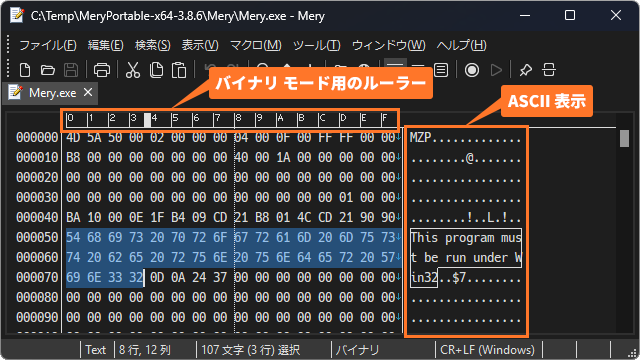The image size is (640, 360).
Task: Open the 検索(S) menu
Action: pos(153,45)
